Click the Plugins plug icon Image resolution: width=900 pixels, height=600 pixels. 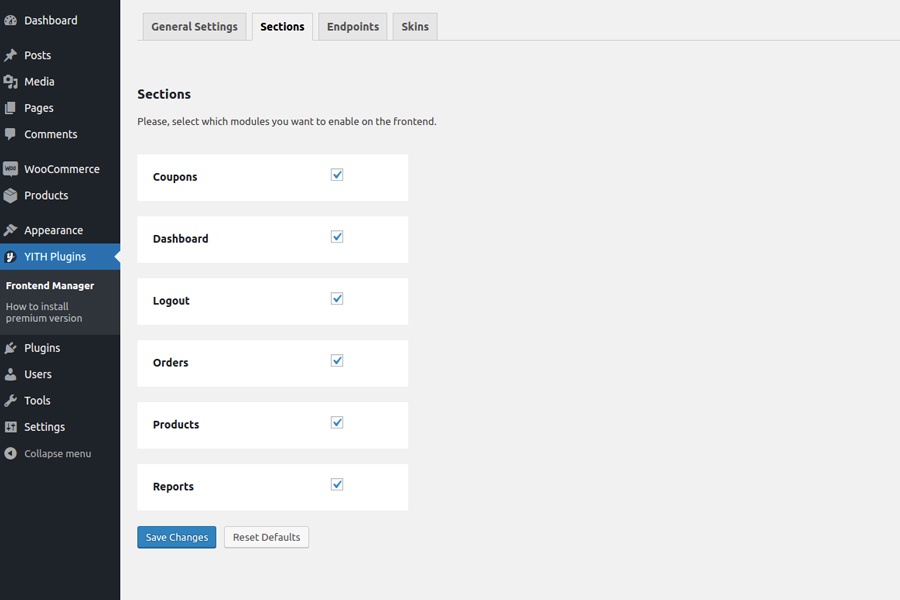tap(11, 348)
